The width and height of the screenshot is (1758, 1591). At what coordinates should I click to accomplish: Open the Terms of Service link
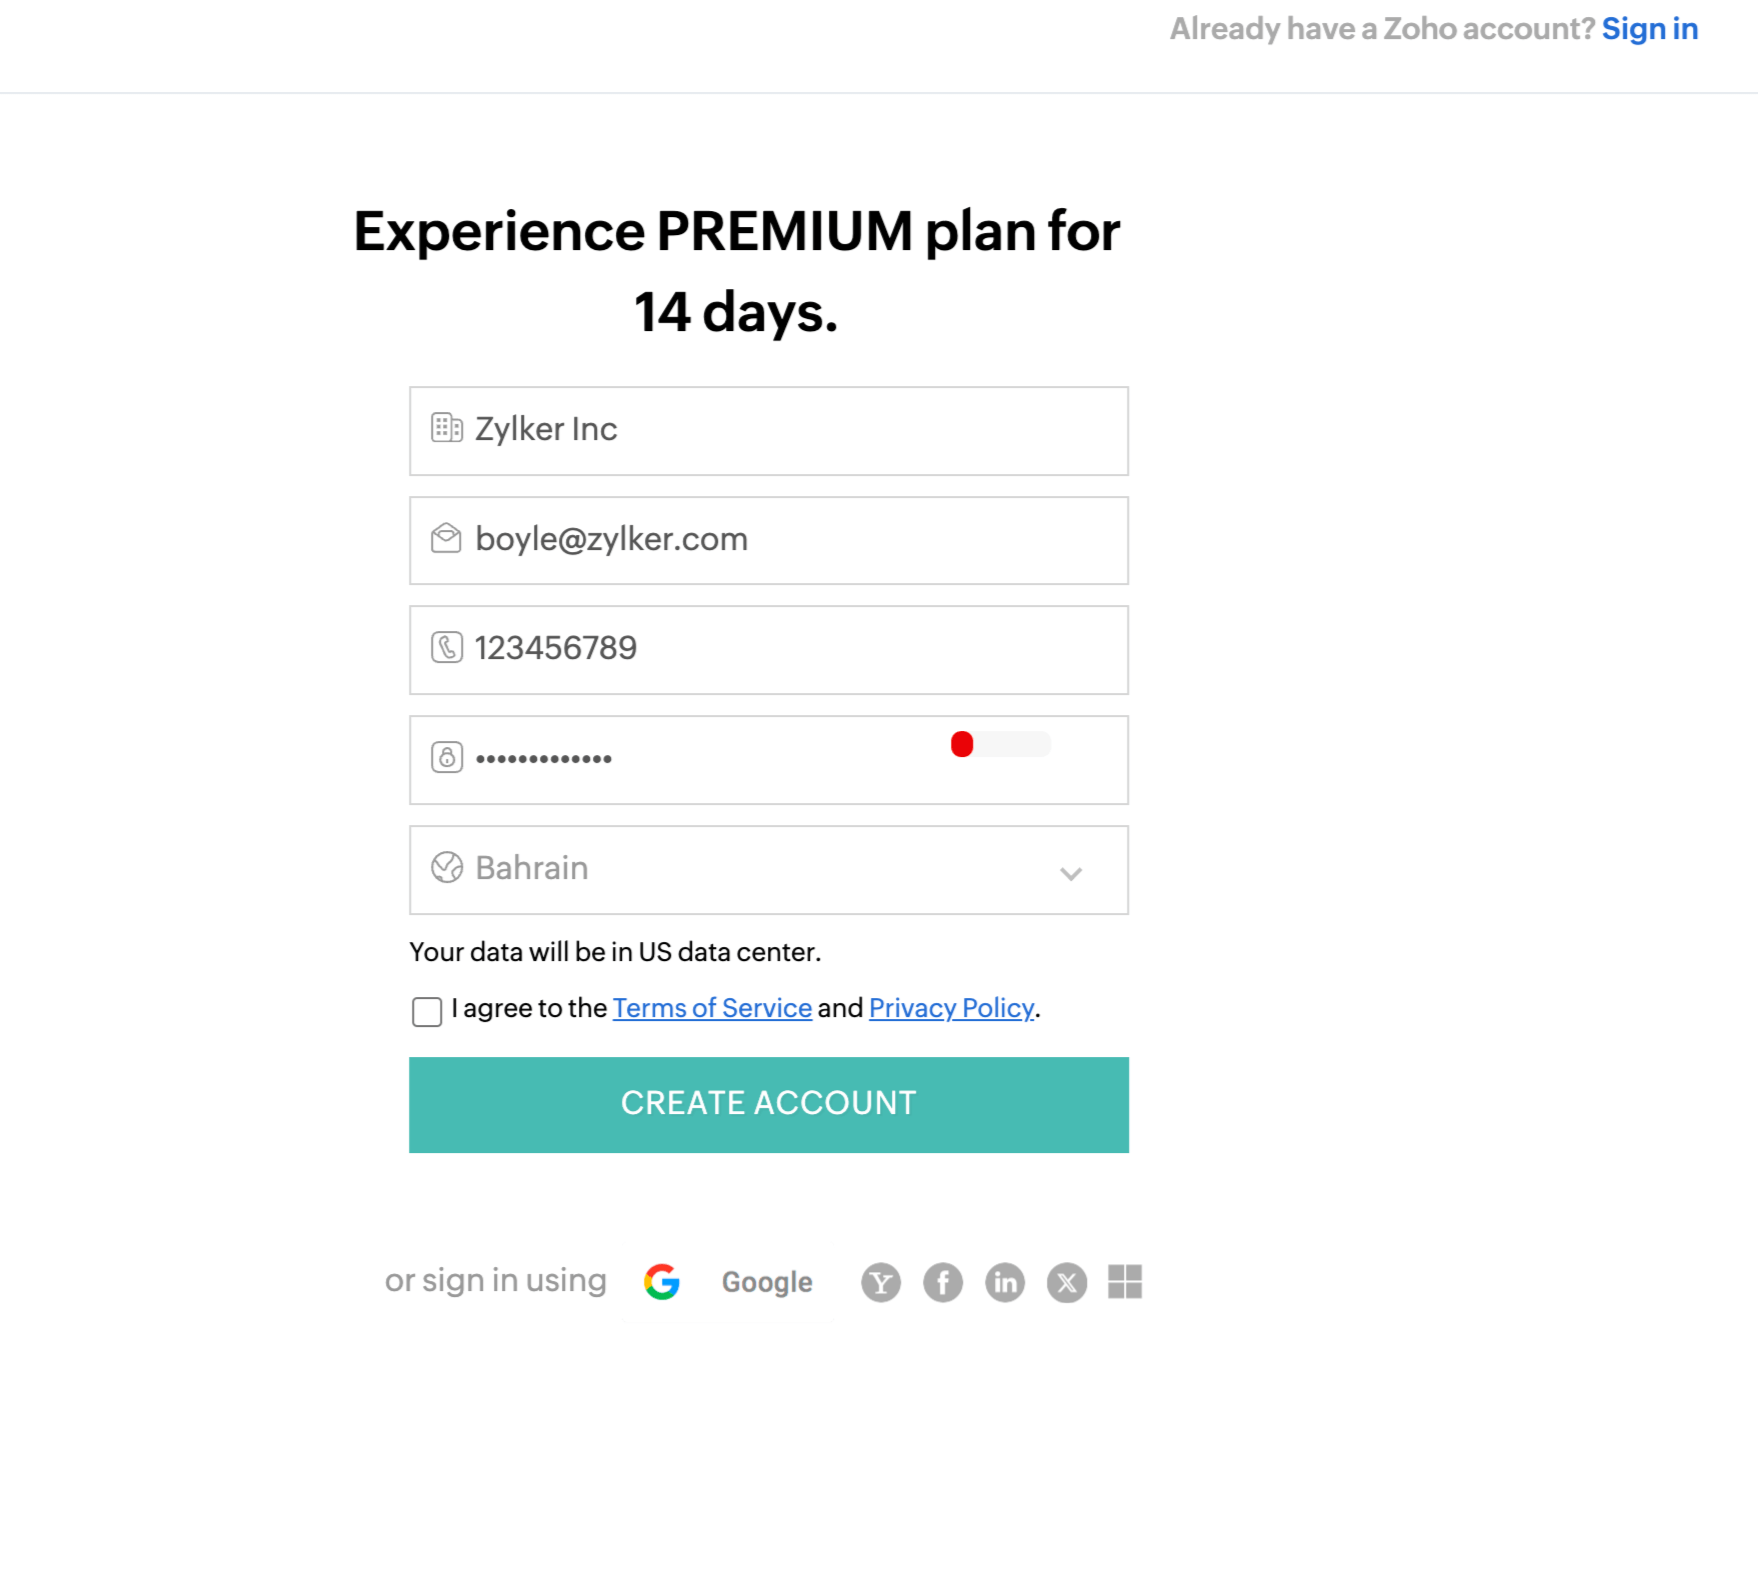coord(712,1008)
